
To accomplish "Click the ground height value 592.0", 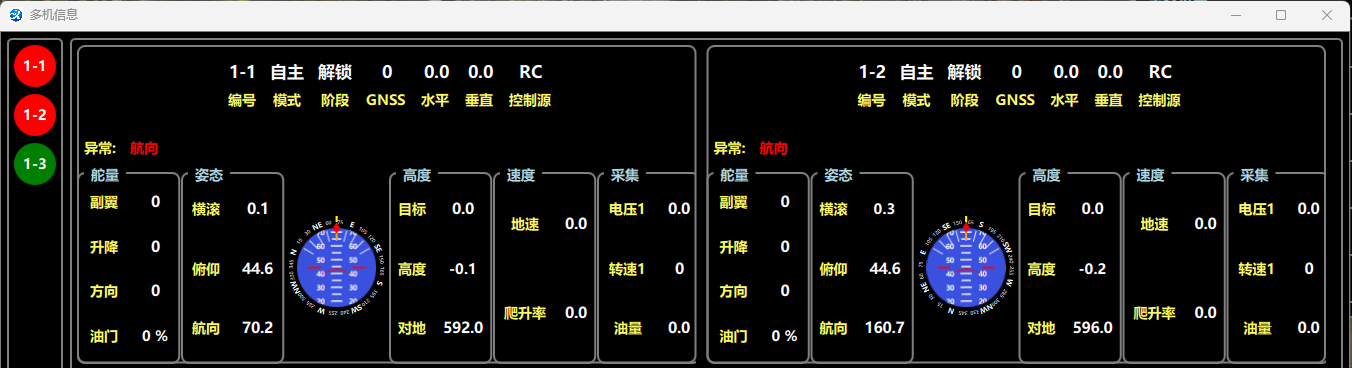I will [x=463, y=327].
